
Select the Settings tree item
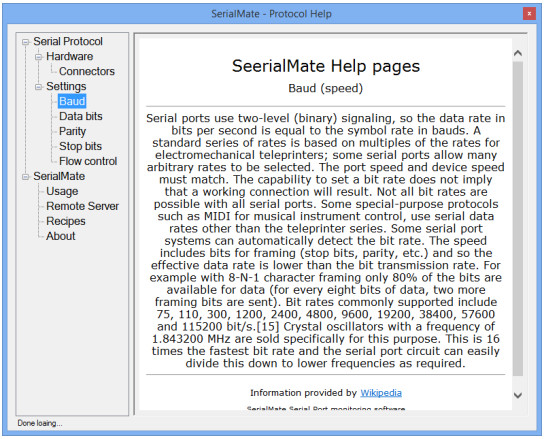[x=66, y=86]
